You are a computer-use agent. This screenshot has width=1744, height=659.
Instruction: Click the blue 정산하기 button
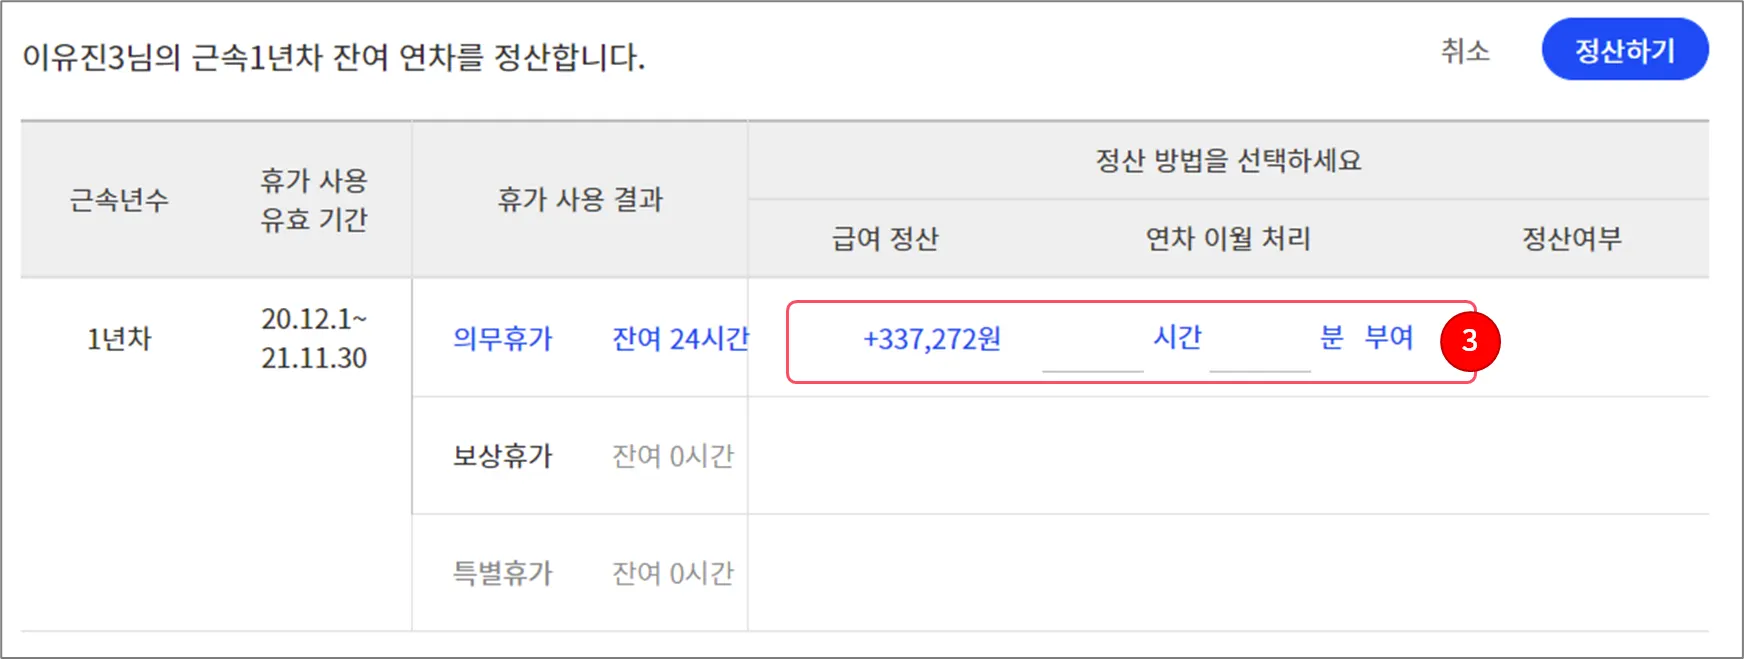coord(1624,50)
